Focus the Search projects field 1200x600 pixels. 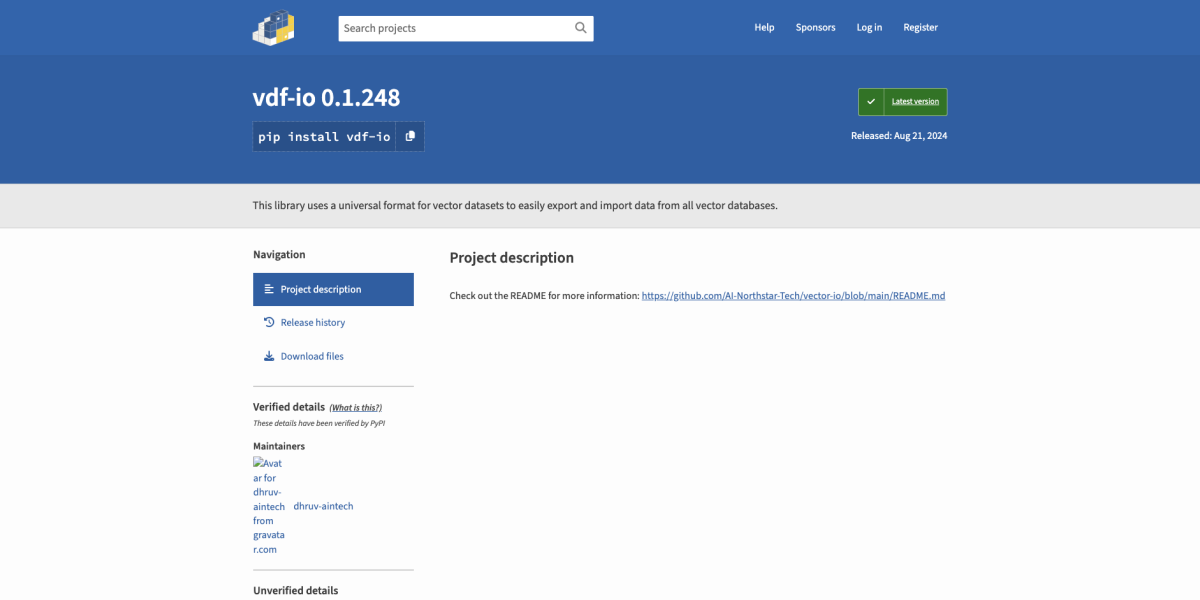455,28
